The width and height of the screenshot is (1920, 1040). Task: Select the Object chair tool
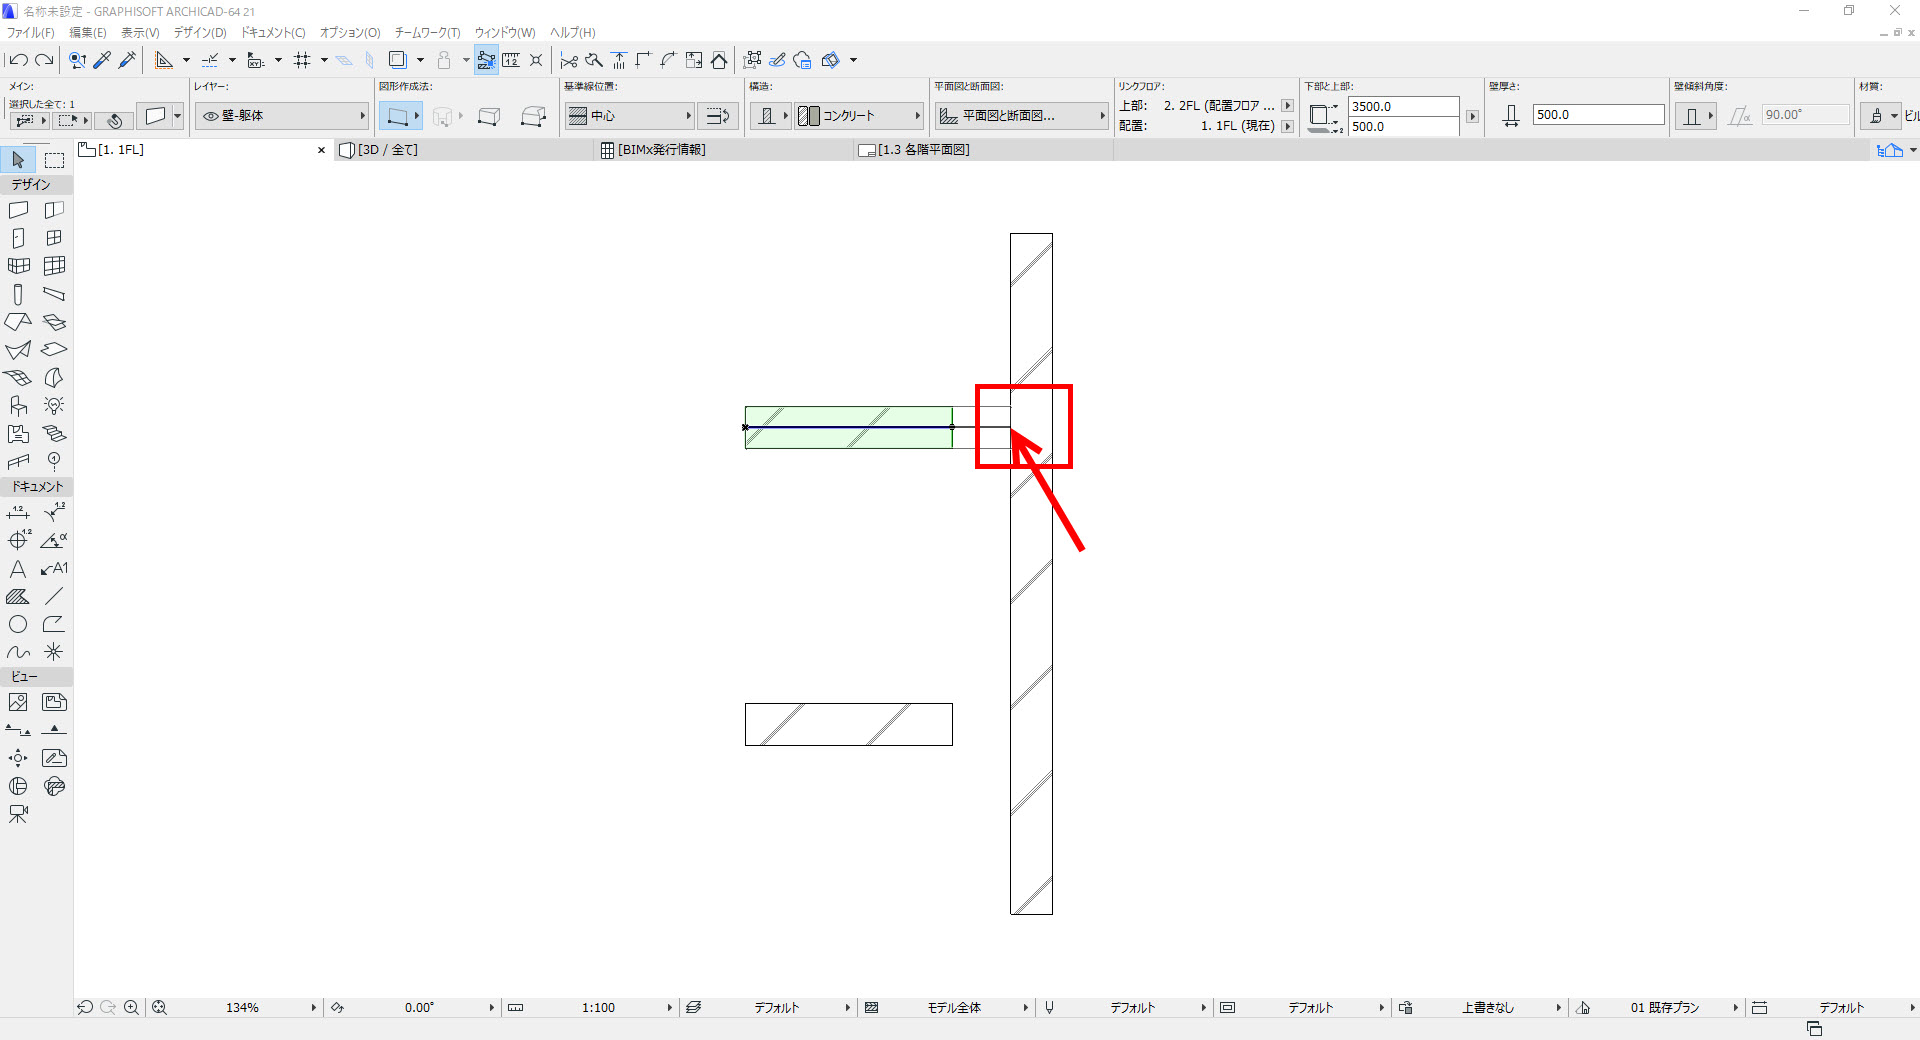point(18,406)
